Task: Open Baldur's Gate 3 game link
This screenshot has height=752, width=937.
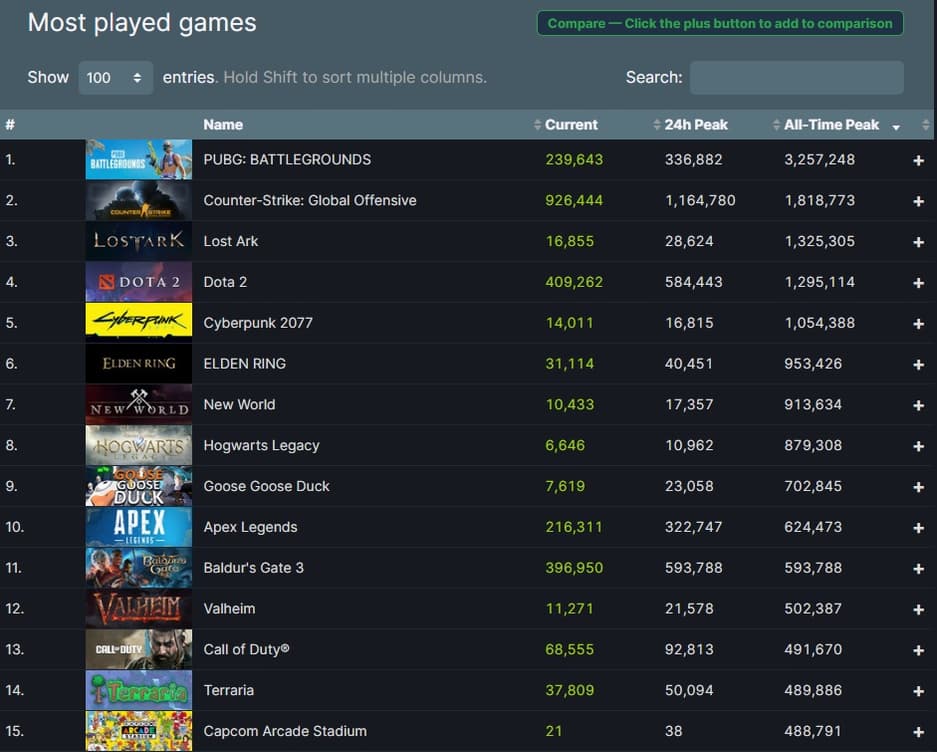Action: (253, 568)
